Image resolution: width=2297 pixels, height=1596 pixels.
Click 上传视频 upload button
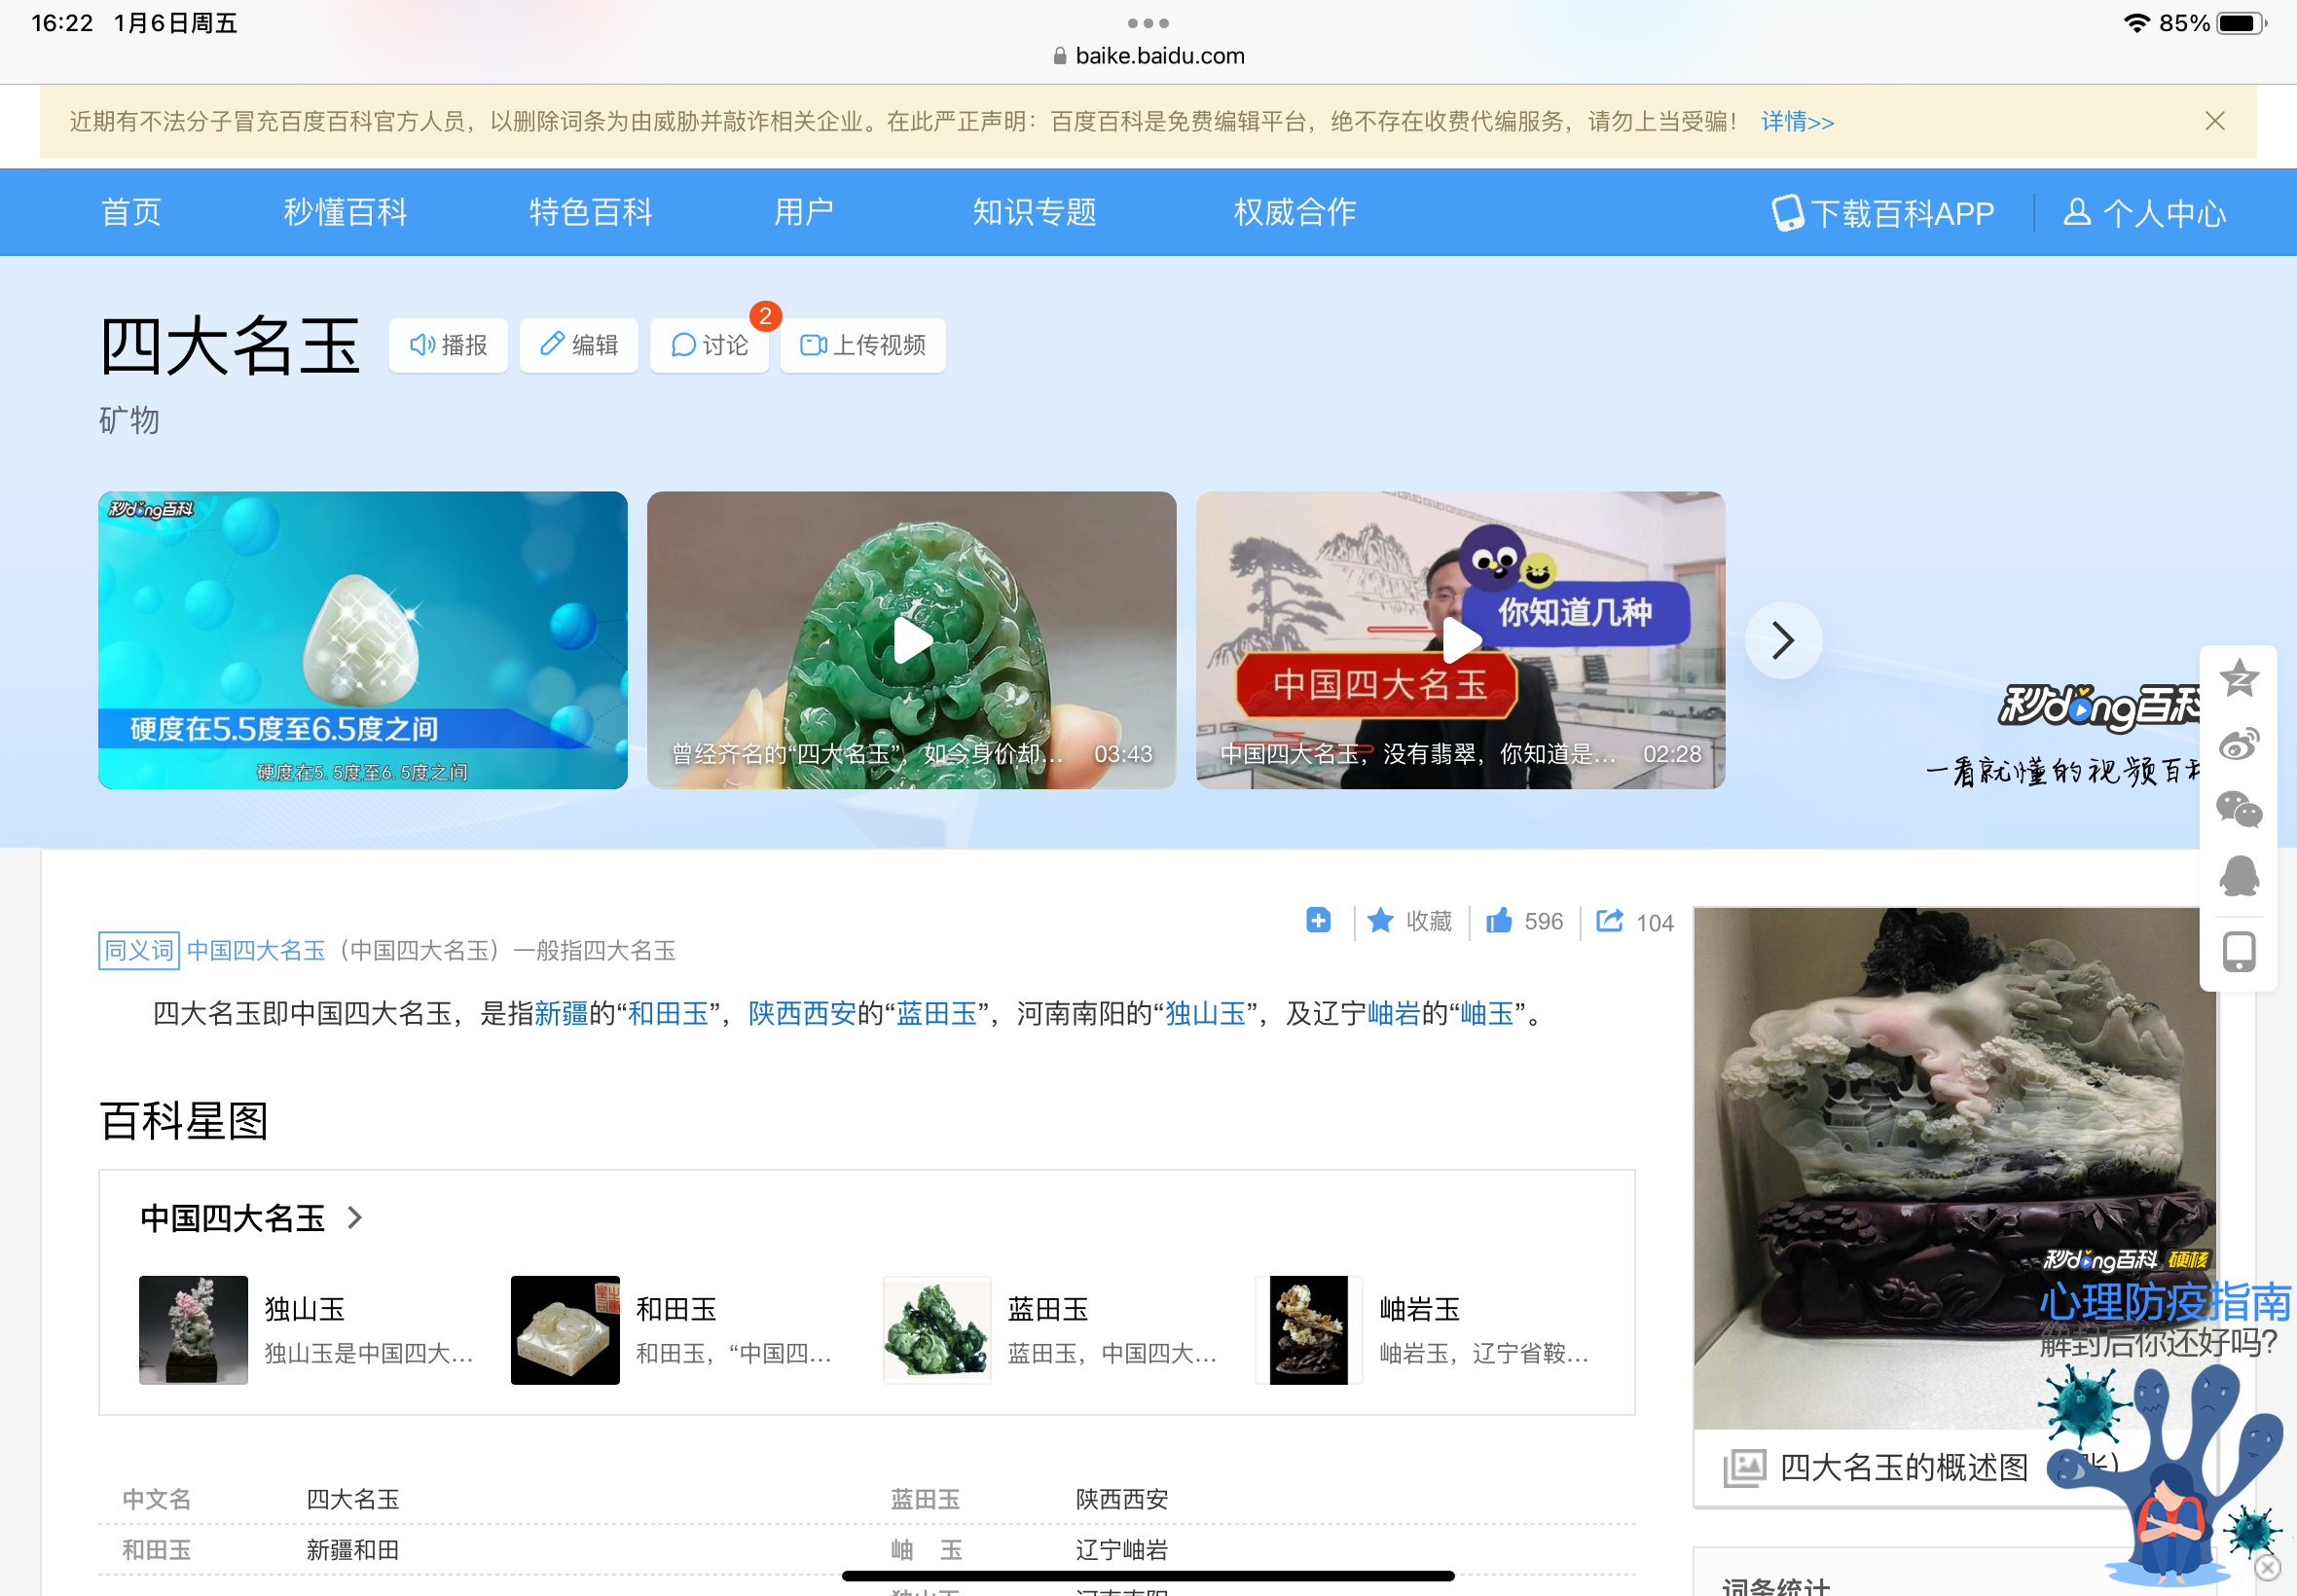coord(863,345)
